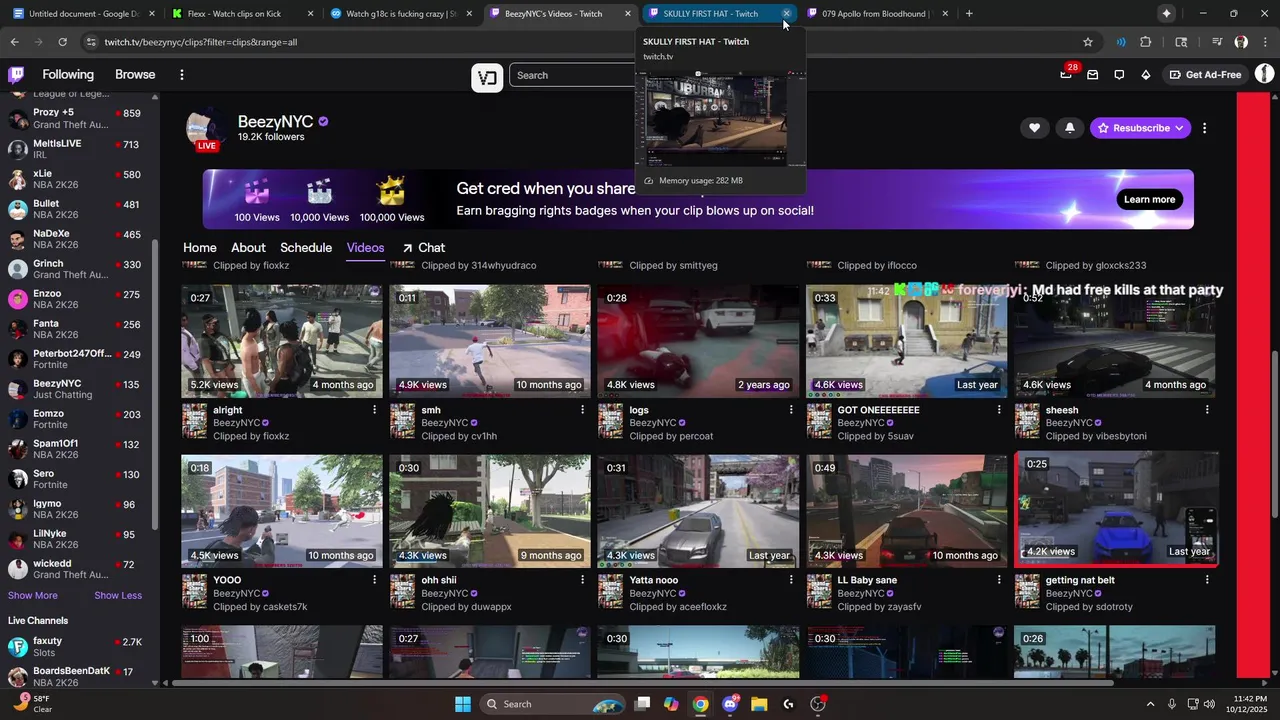Open the Get Bits diamond icon

point(1146,75)
